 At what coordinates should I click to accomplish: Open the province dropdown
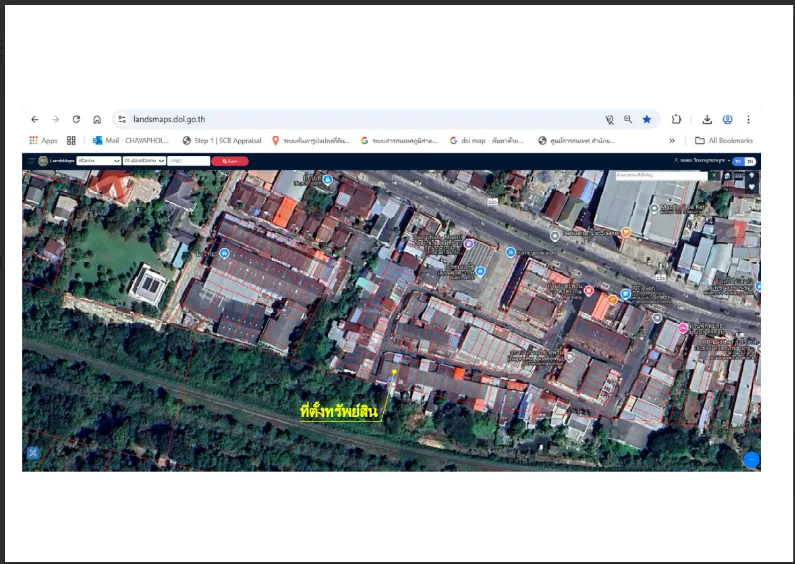(98, 161)
